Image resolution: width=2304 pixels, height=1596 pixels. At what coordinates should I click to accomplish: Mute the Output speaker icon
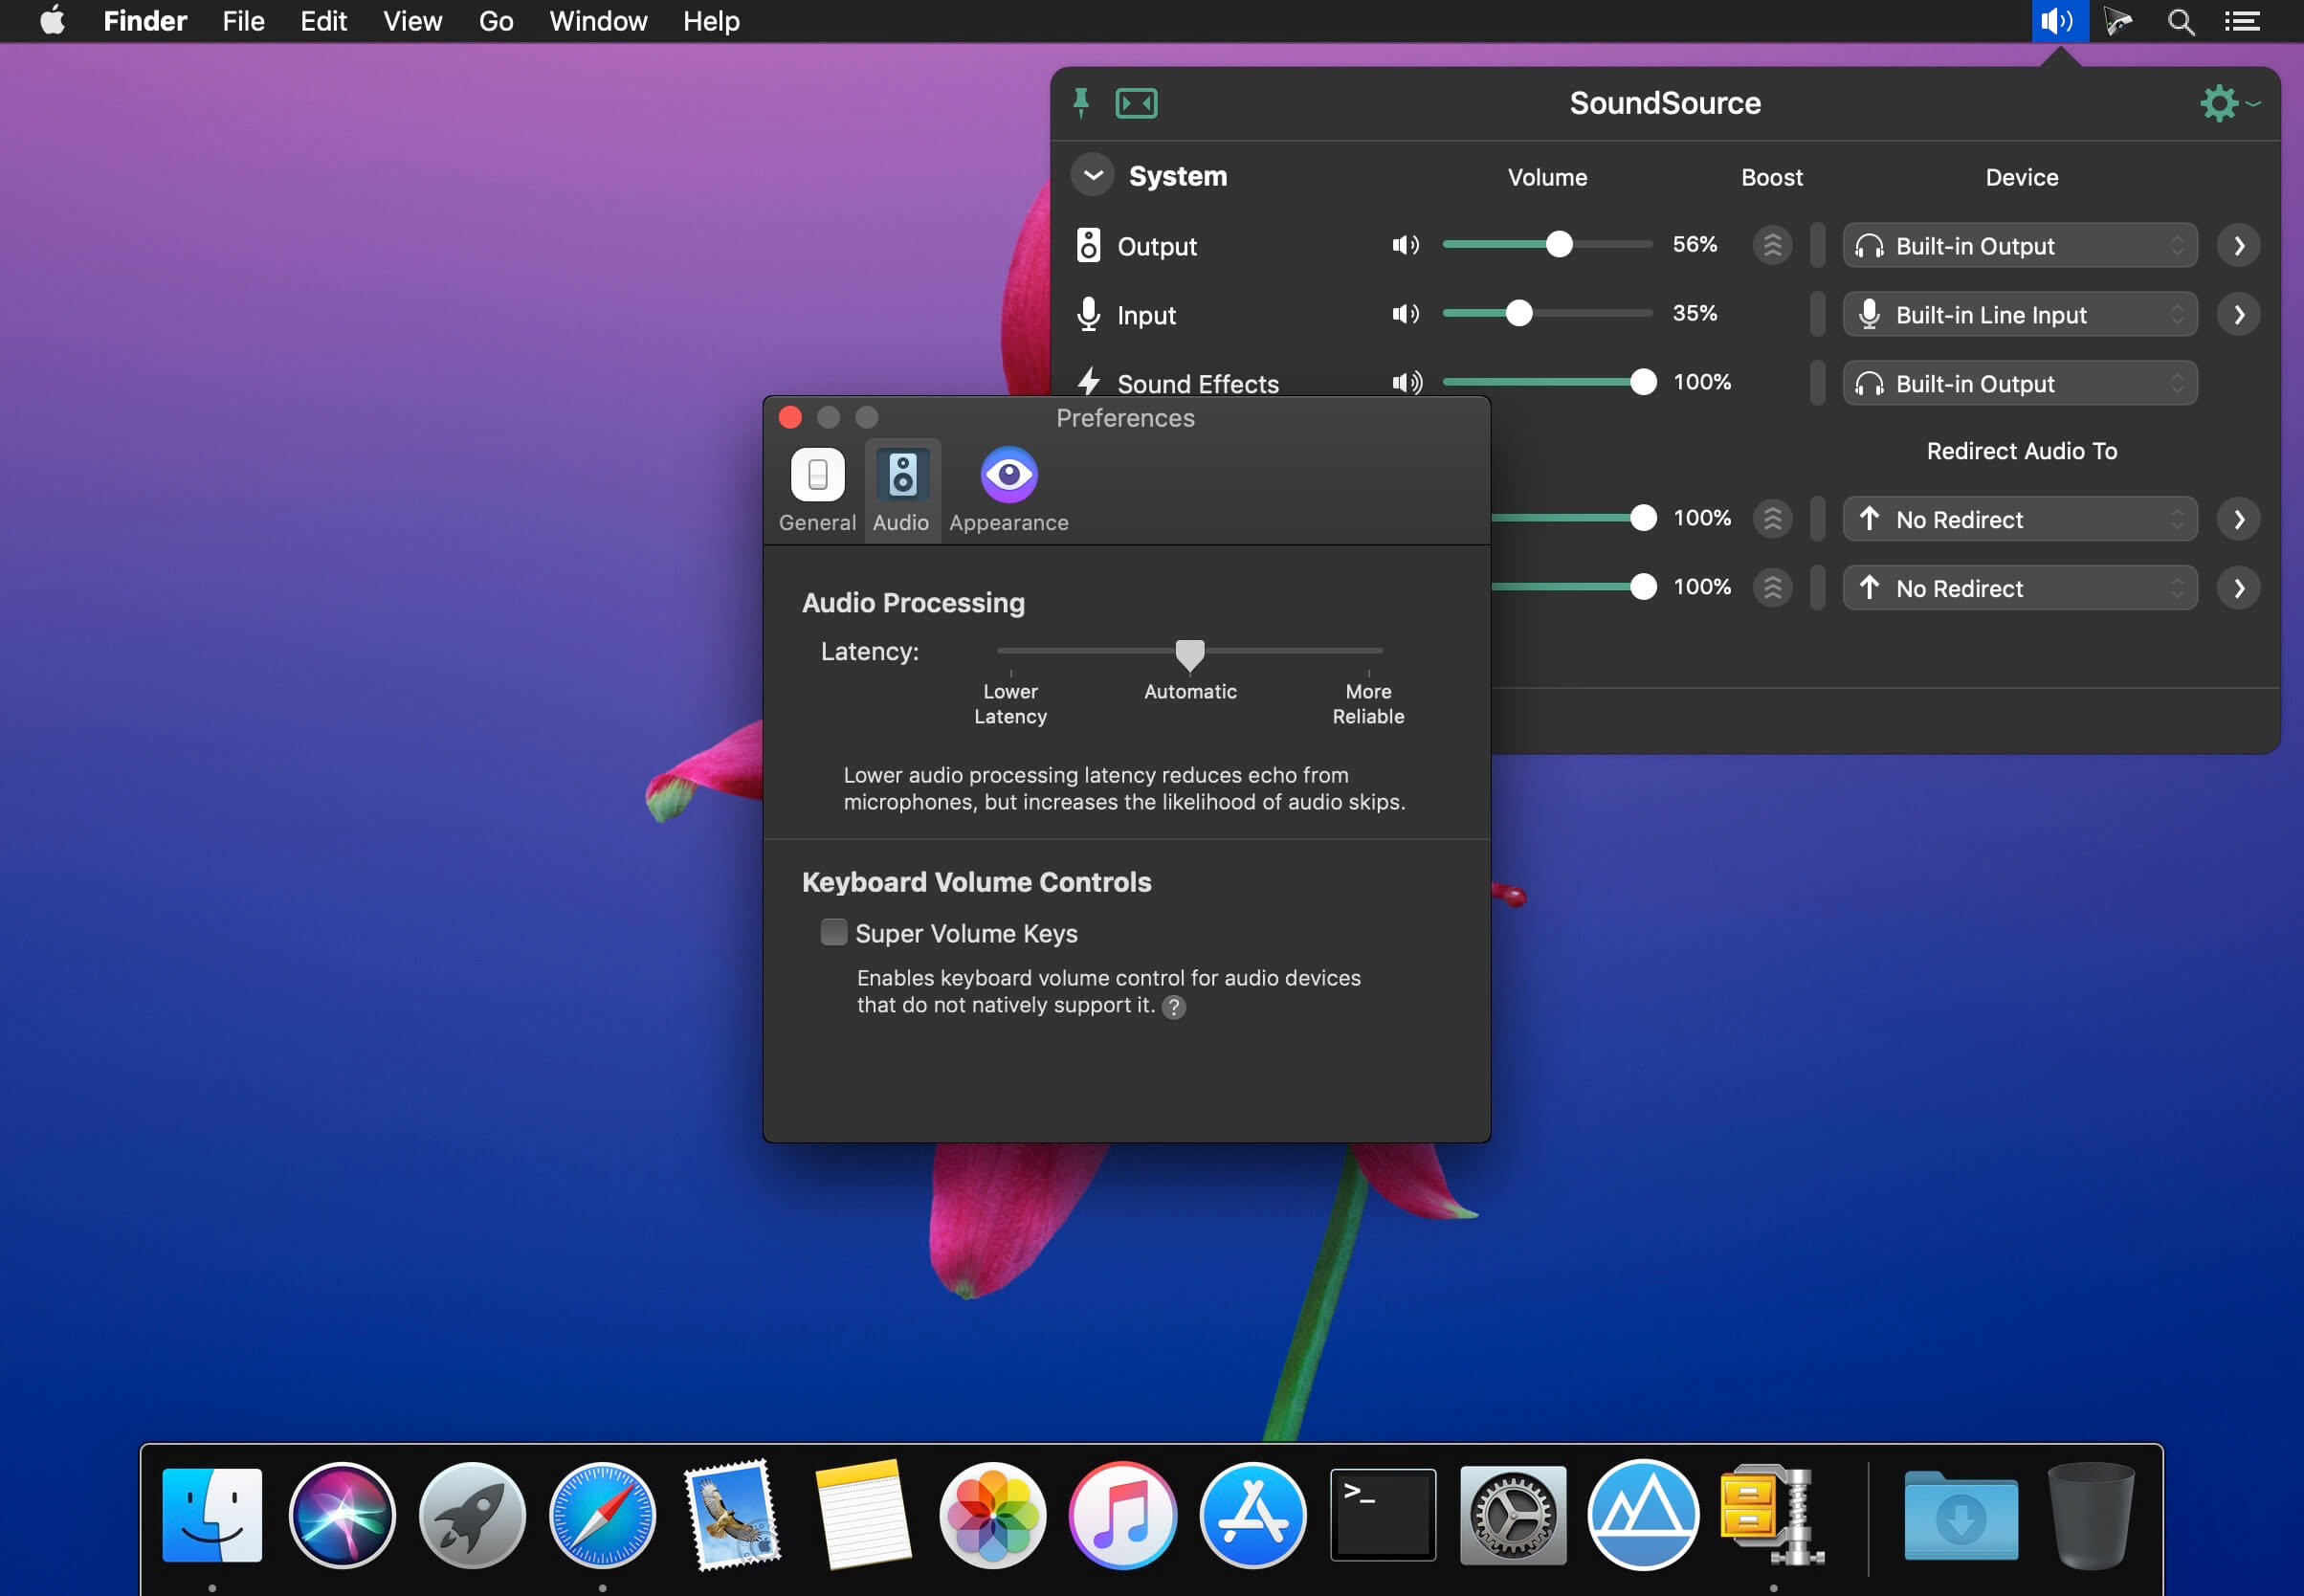(x=1405, y=245)
